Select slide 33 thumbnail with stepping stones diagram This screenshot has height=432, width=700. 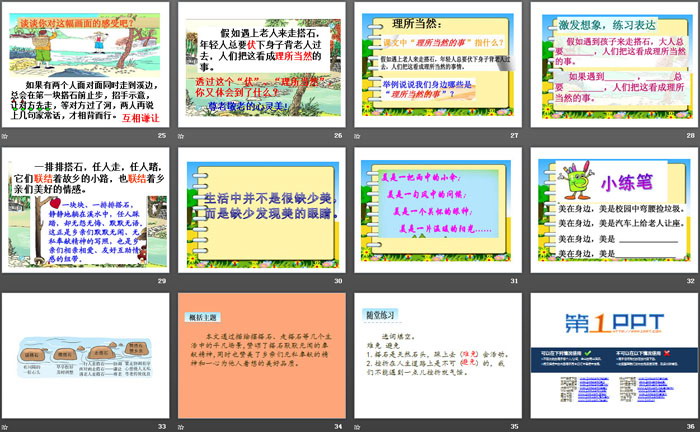[x=86, y=356]
